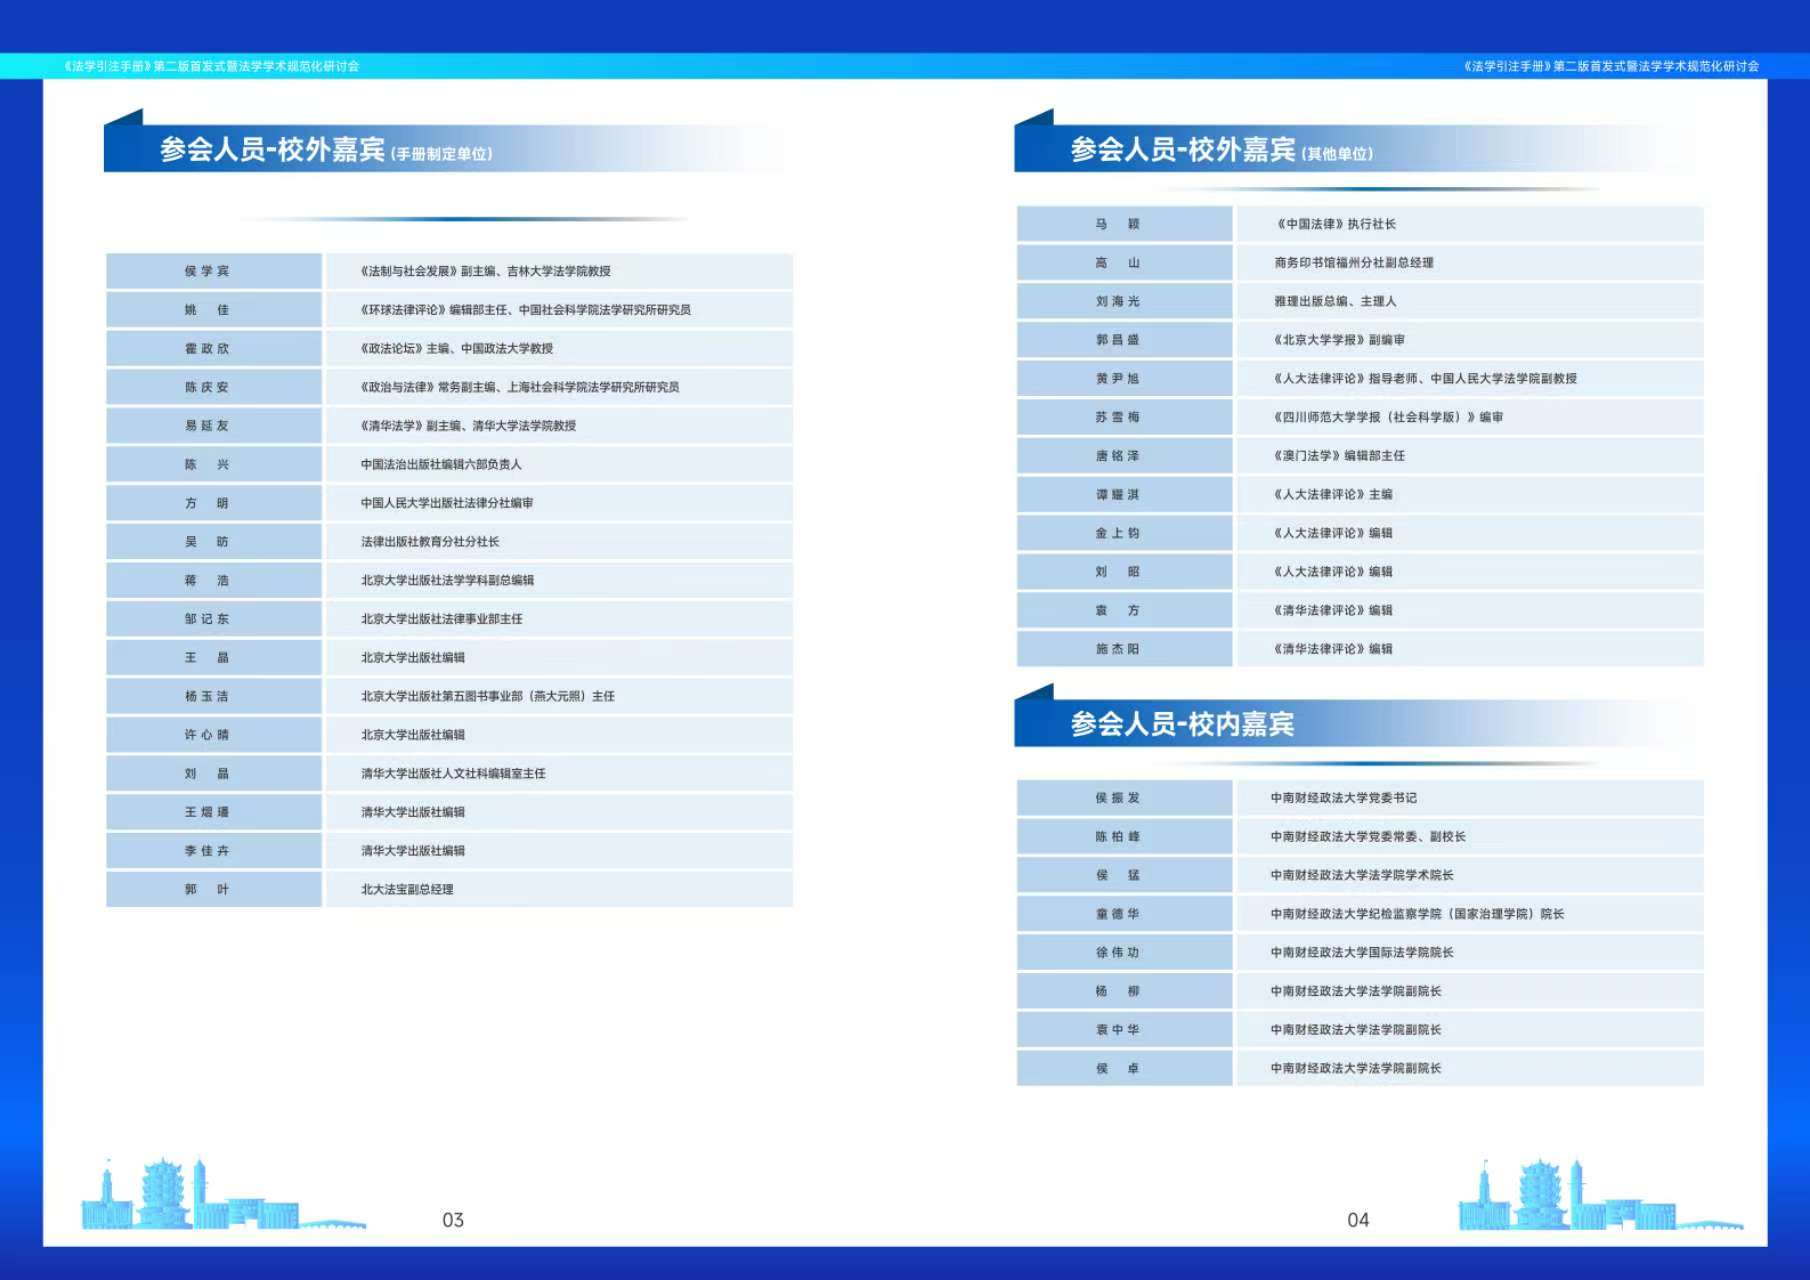The height and width of the screenshot is (1280, 1810).
Task: Select the name cell 霍政欣
Action: (x=207, y=349)
